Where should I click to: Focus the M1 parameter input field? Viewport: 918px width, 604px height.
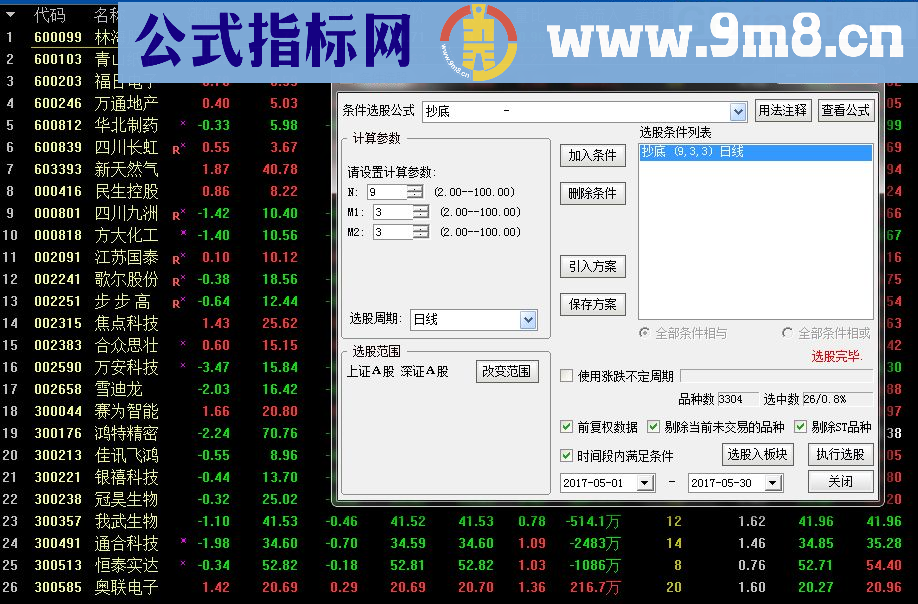(x=392, y=212)
